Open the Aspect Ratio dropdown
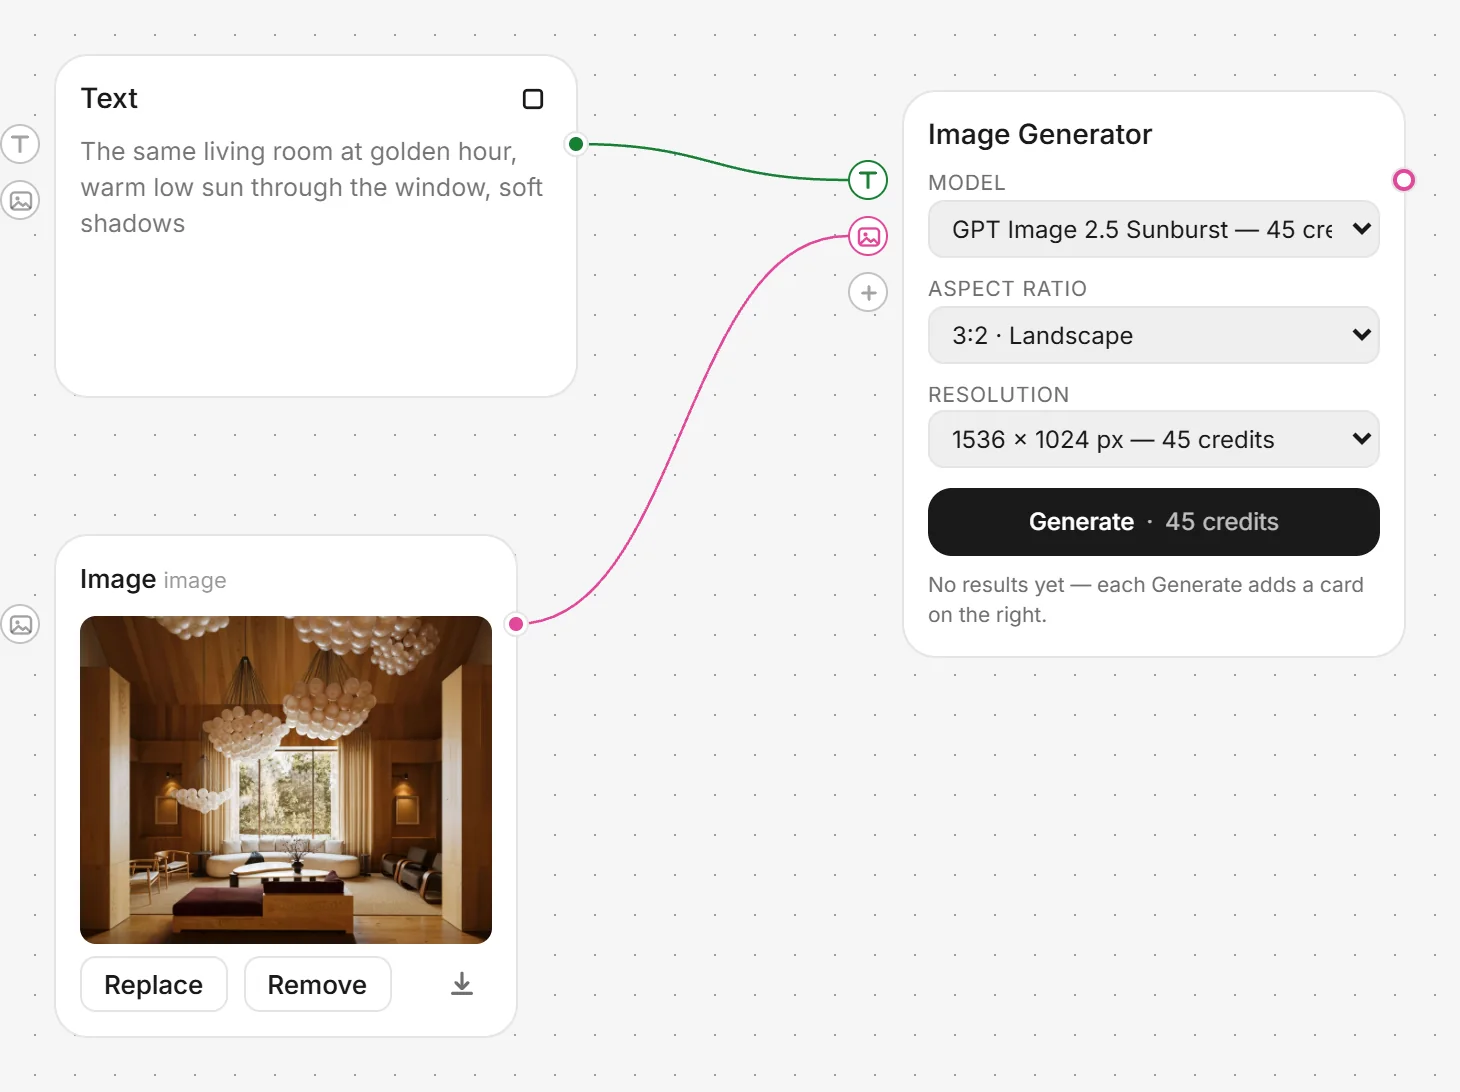The height and width of the screenshot is (1092, 1460). [1154, 335]
